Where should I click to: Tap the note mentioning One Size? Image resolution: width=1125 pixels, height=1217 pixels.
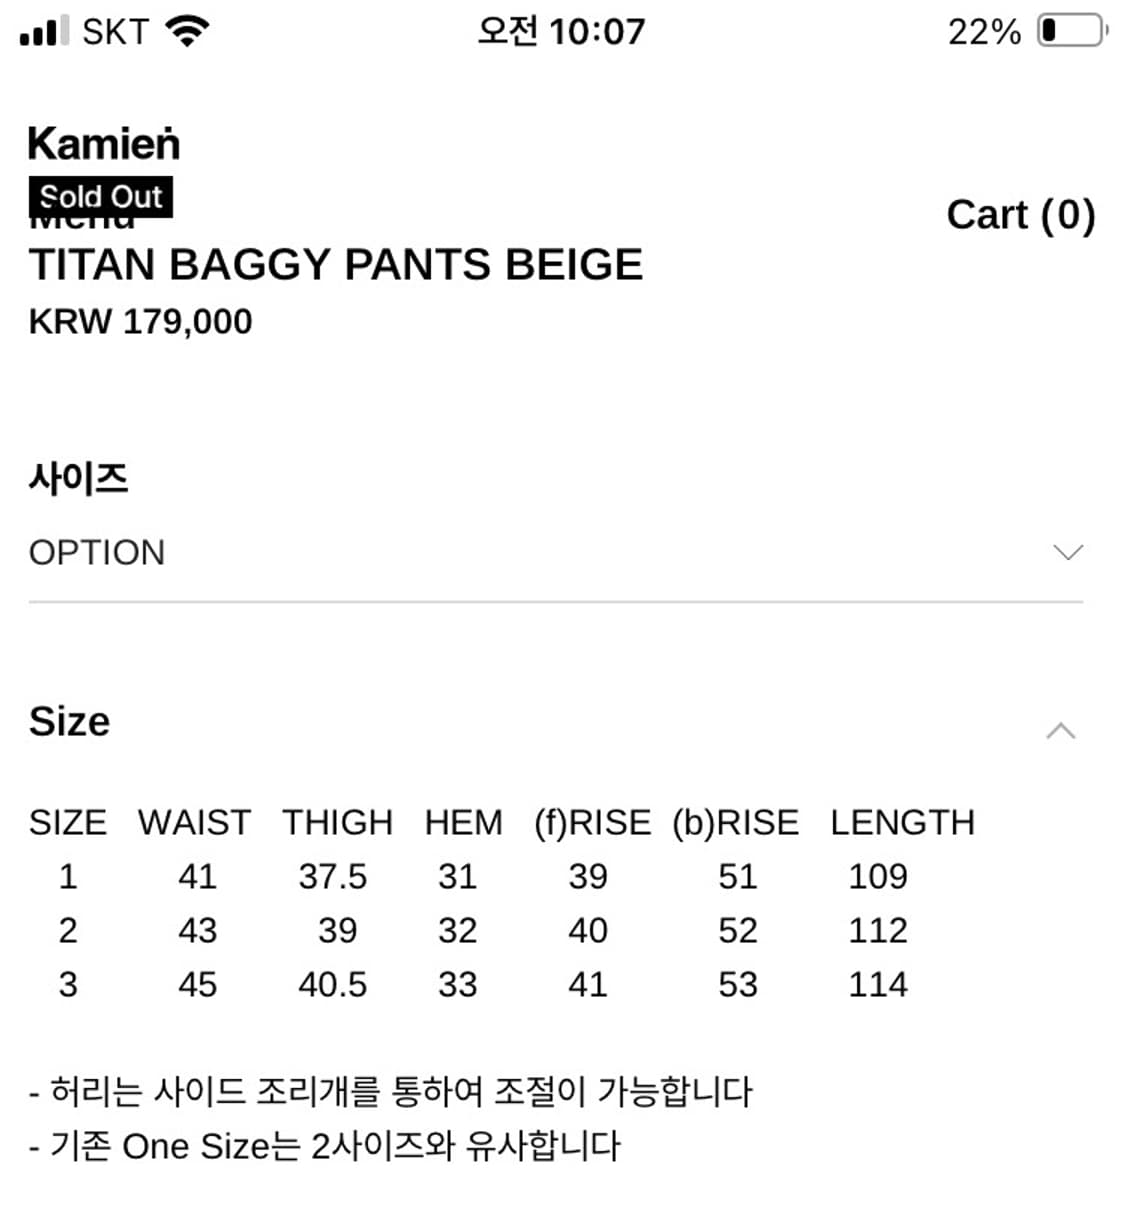coord(325,1146)
